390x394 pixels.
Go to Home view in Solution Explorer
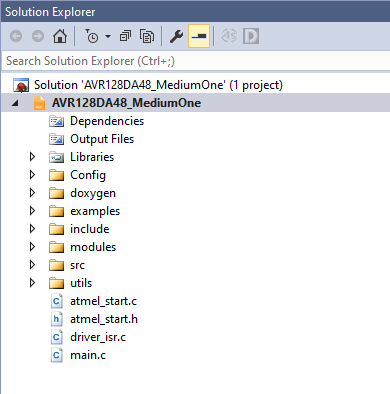[x=60, y=36]
